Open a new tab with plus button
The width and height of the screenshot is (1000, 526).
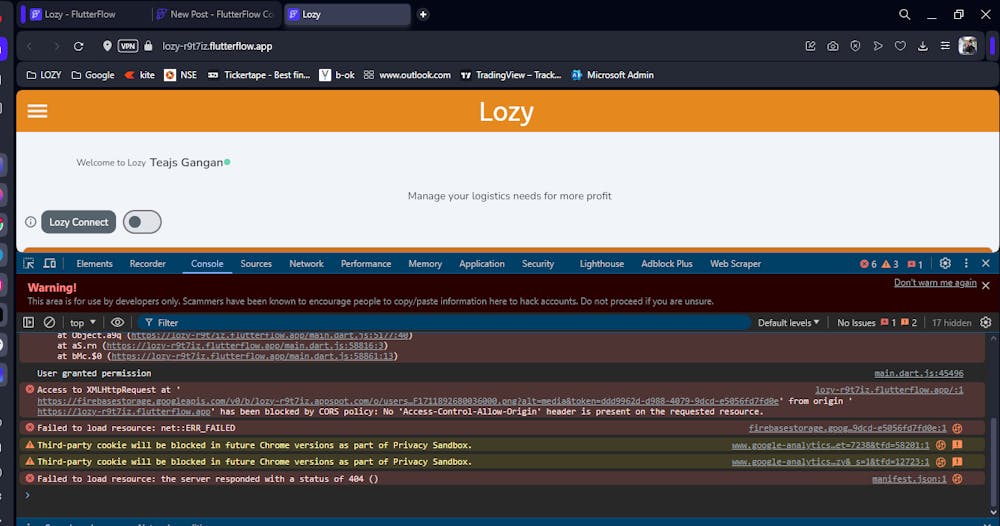point(423,14)
